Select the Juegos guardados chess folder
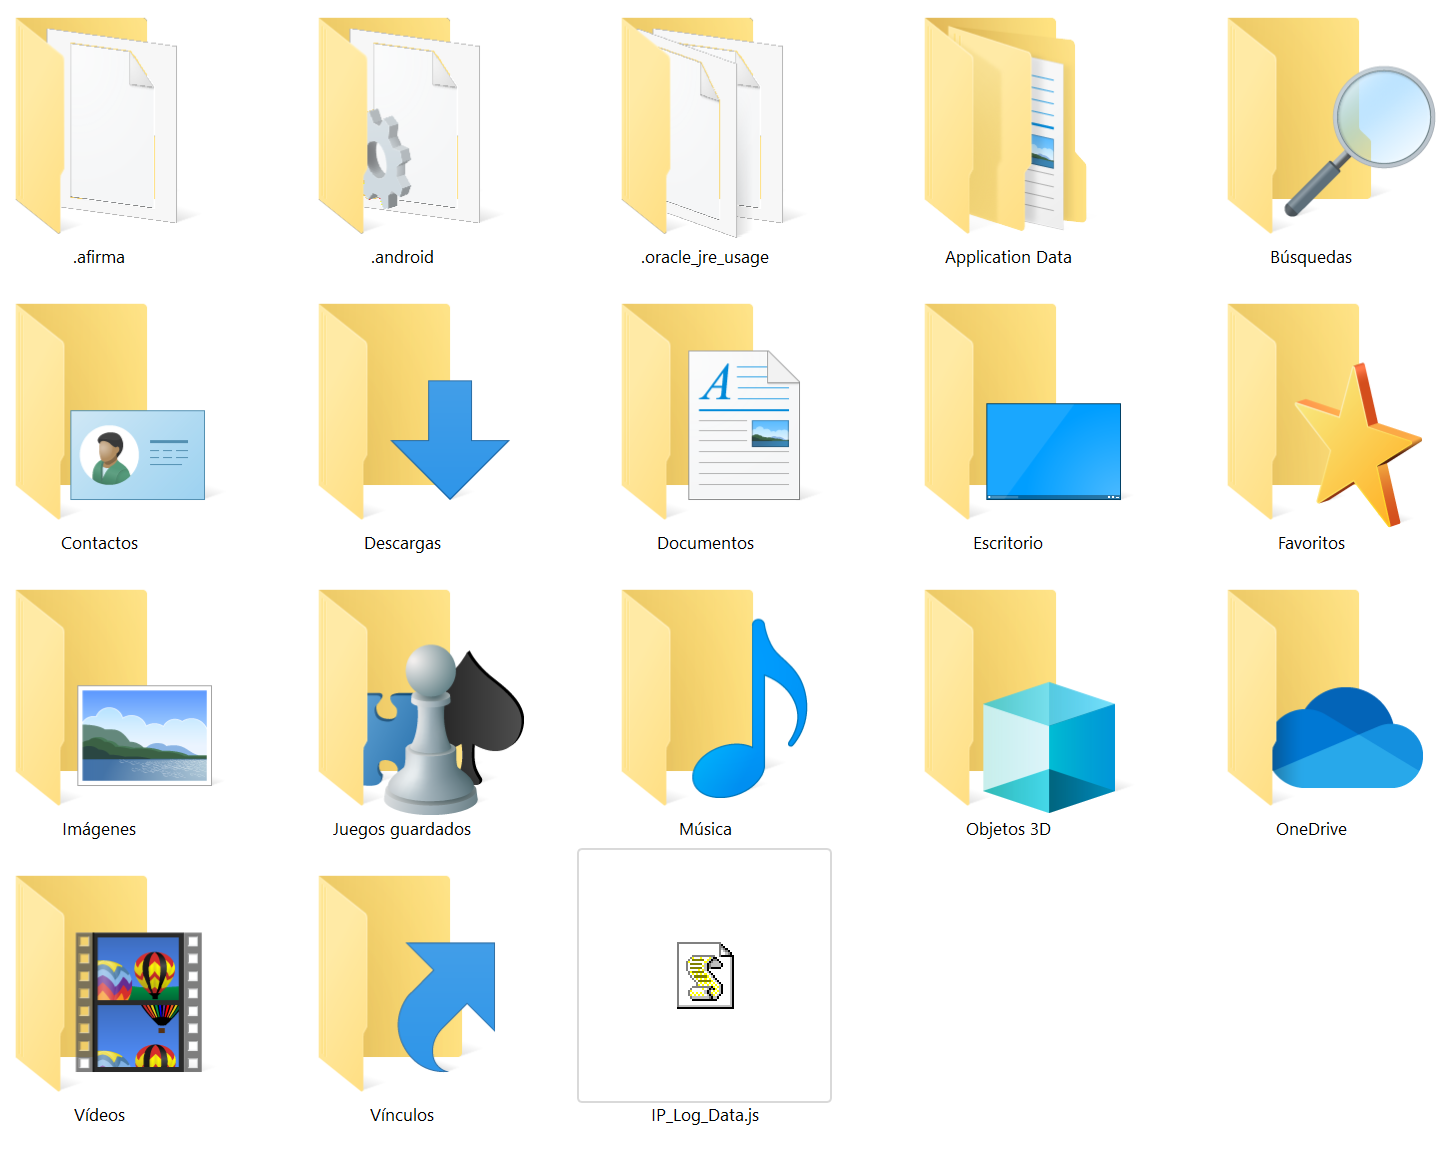1447x1159 pixels. pyautogui.click(x=401, y=698)
